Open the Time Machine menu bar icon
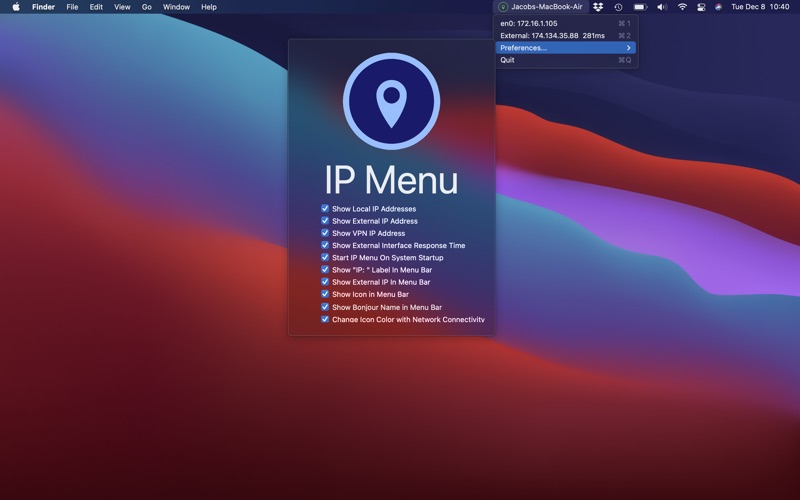The width and height of the screenshot is (800, 500). (618, 7)
